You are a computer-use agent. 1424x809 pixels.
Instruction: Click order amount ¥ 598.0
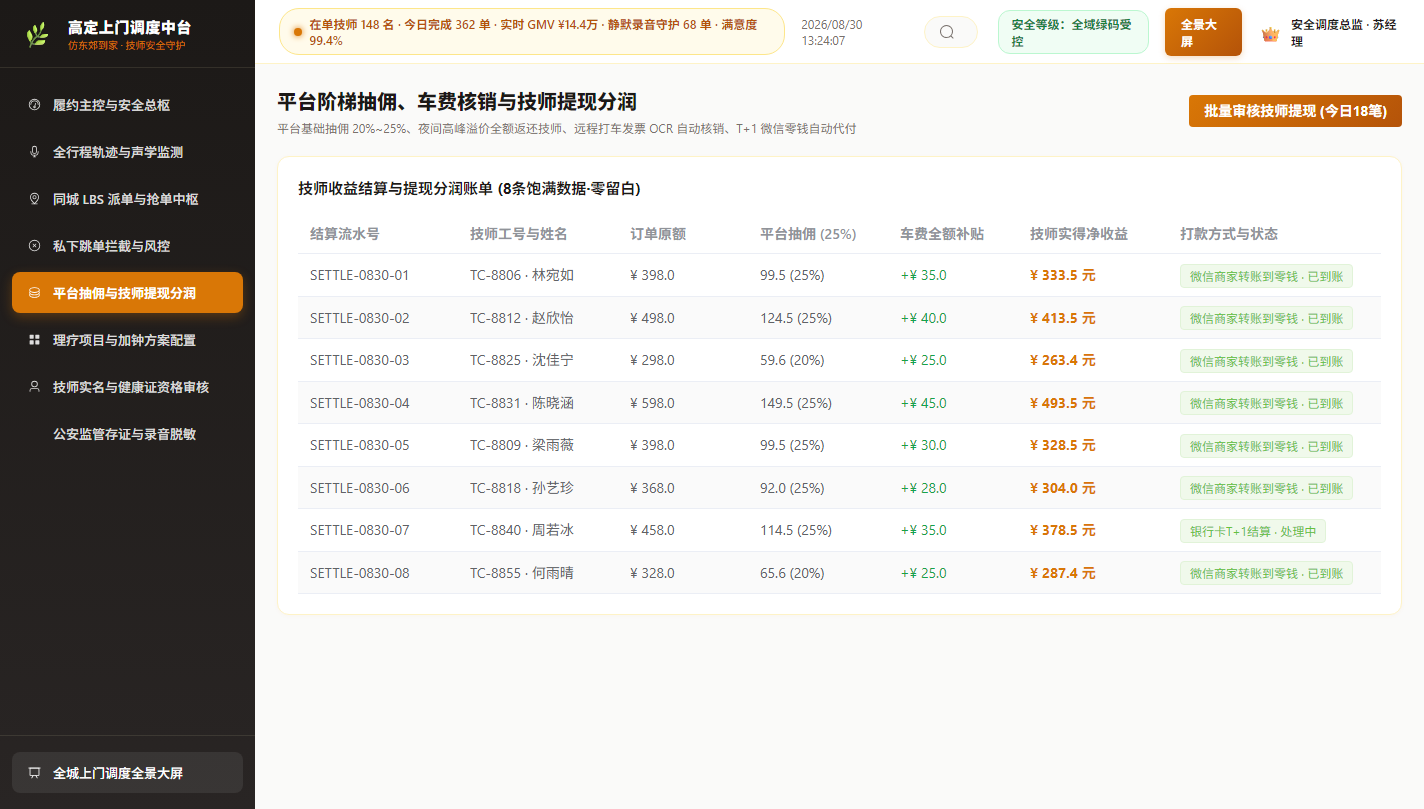coord(652,403)
